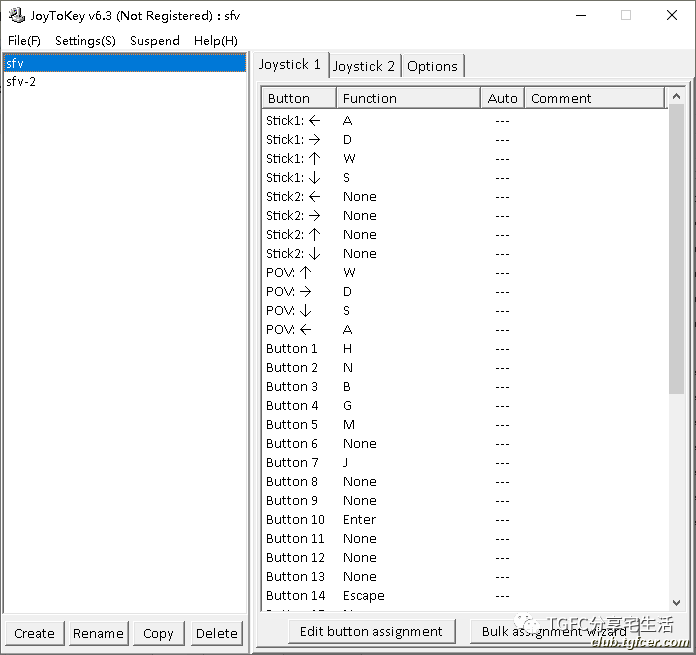Open the Settings(S) menu
The image size is (696, 655).
85,41
